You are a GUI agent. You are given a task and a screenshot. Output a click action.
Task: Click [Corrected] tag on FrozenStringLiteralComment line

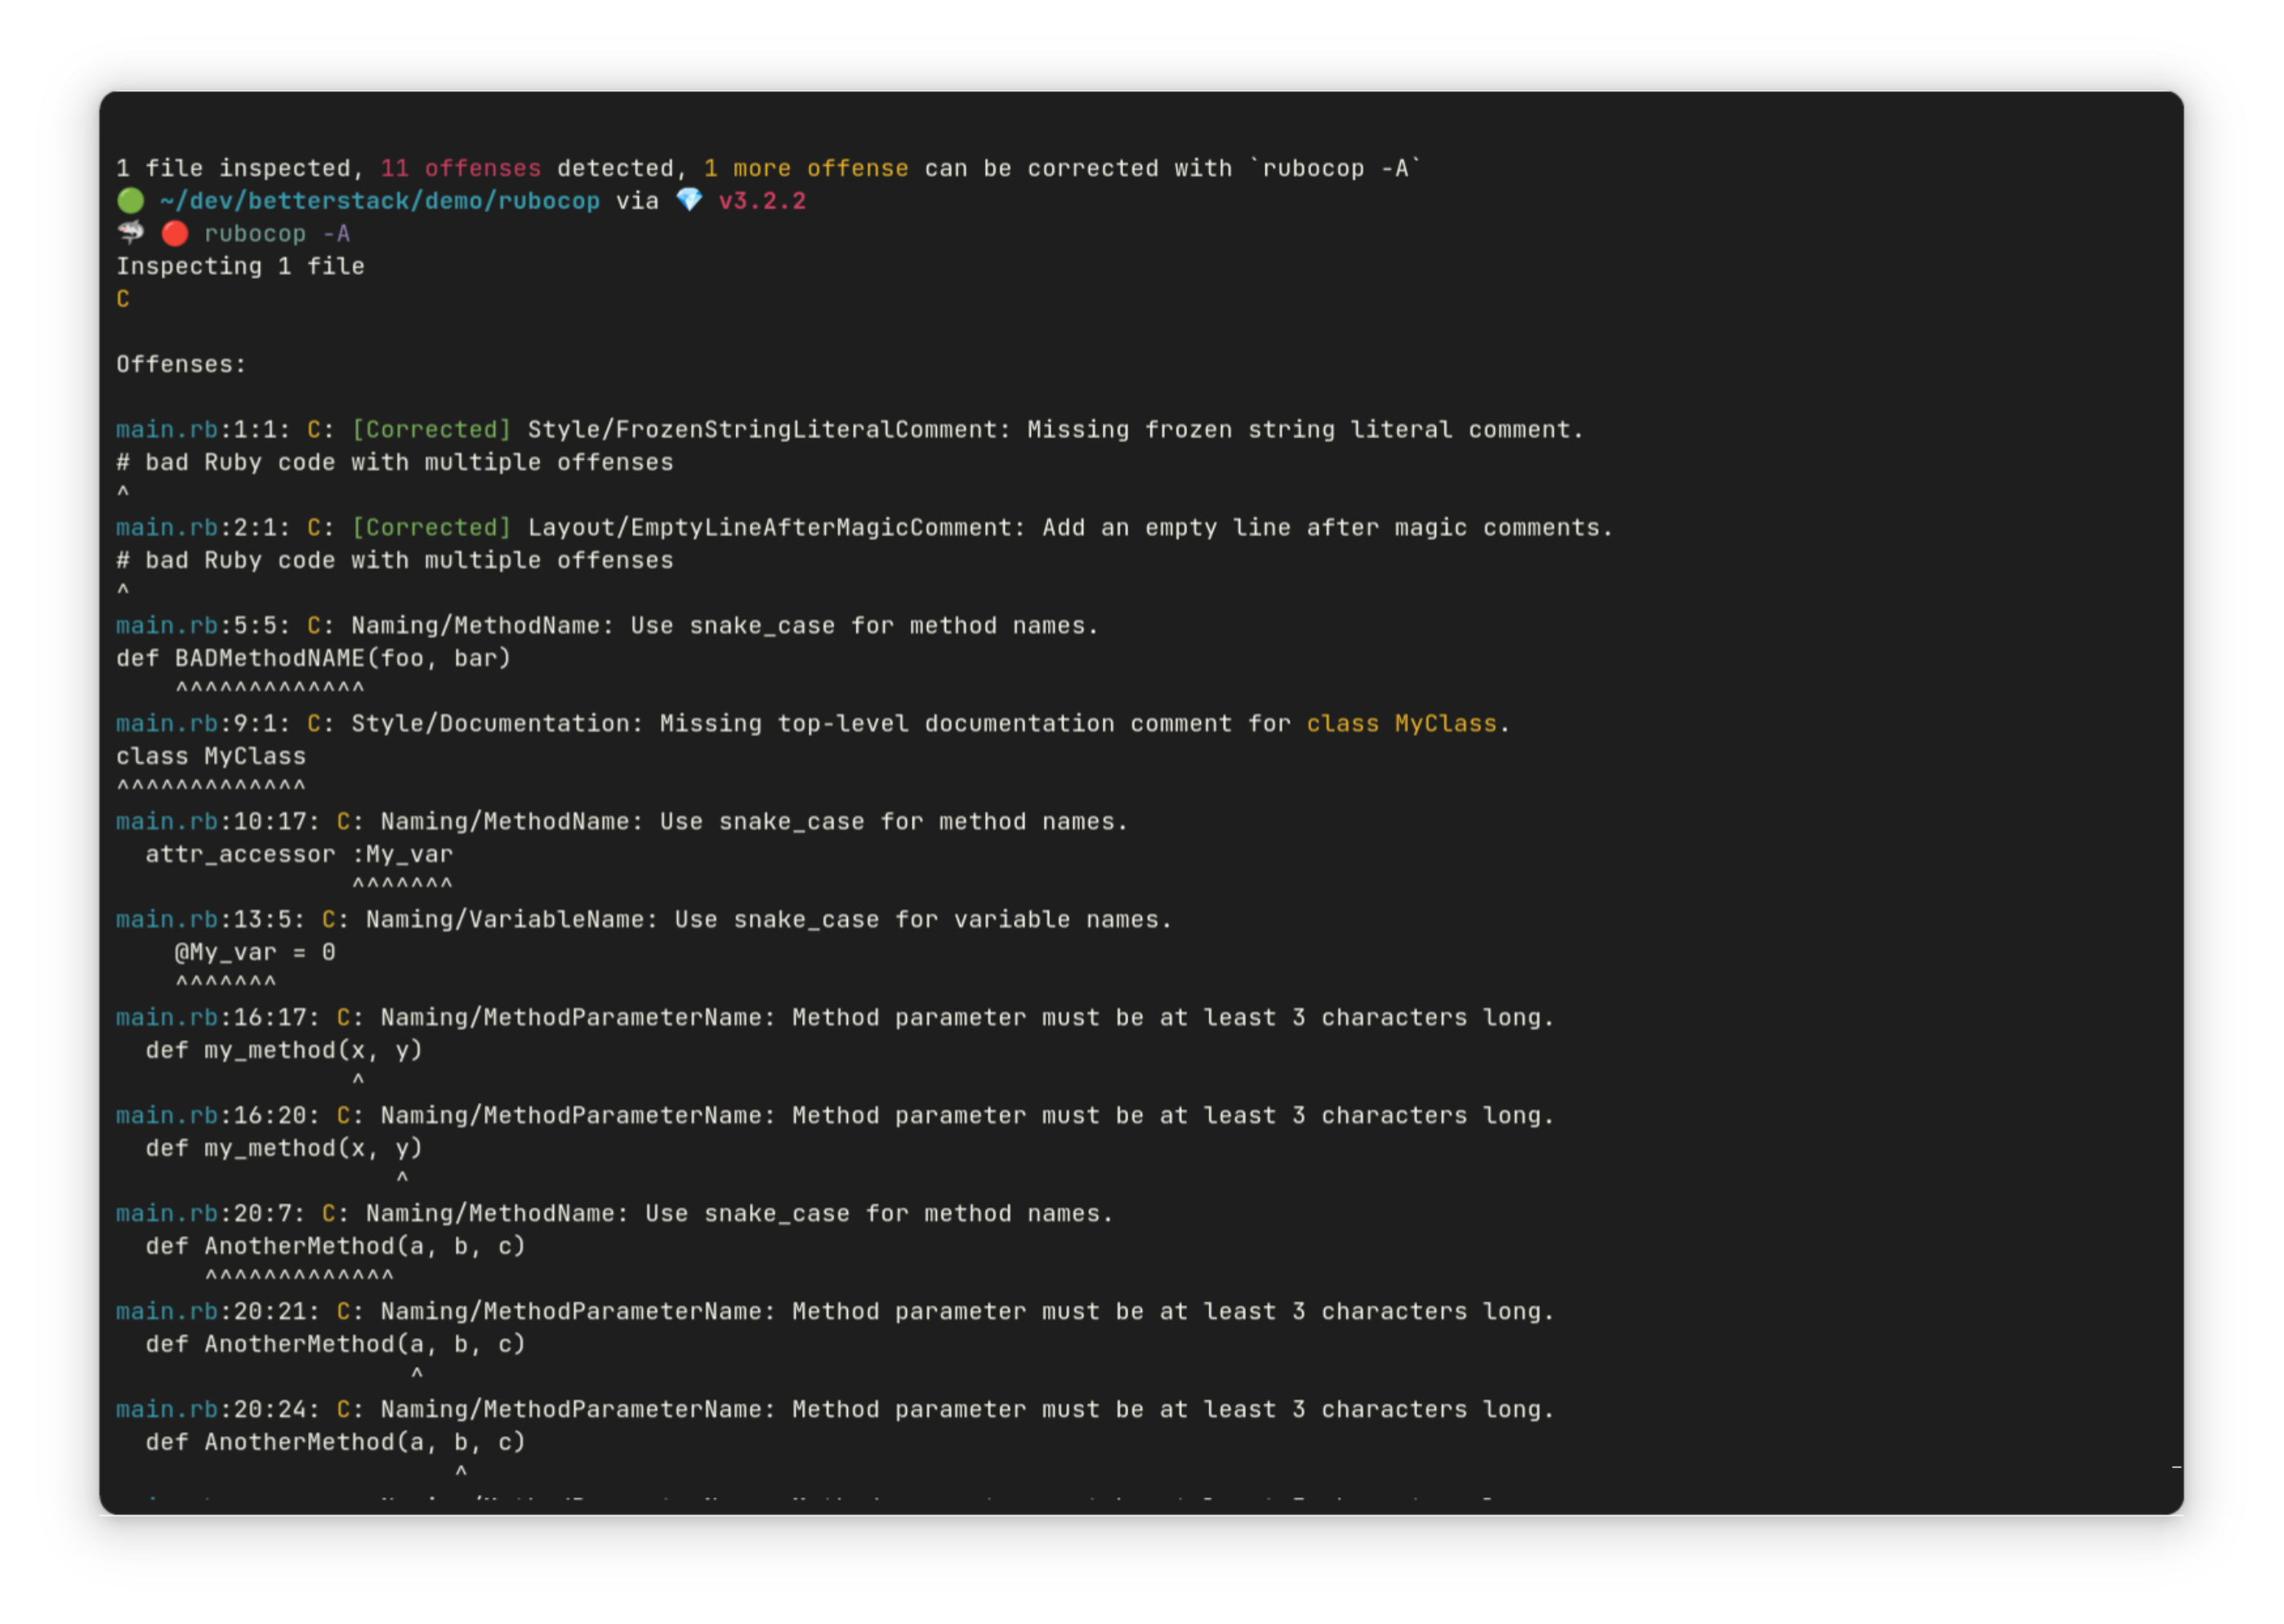431,430
